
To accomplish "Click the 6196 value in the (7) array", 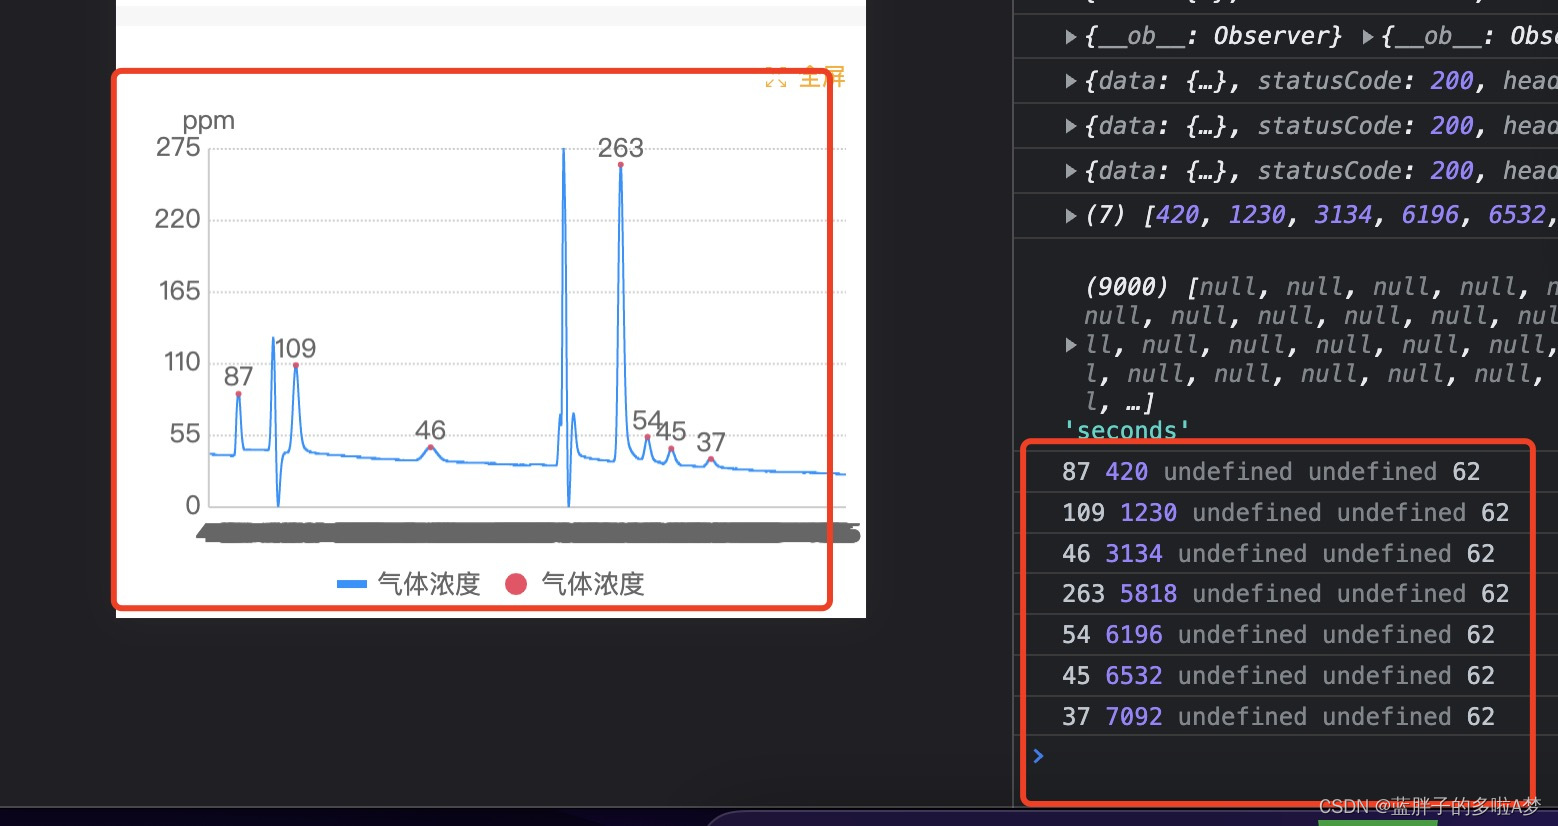I will [1430, 215].
